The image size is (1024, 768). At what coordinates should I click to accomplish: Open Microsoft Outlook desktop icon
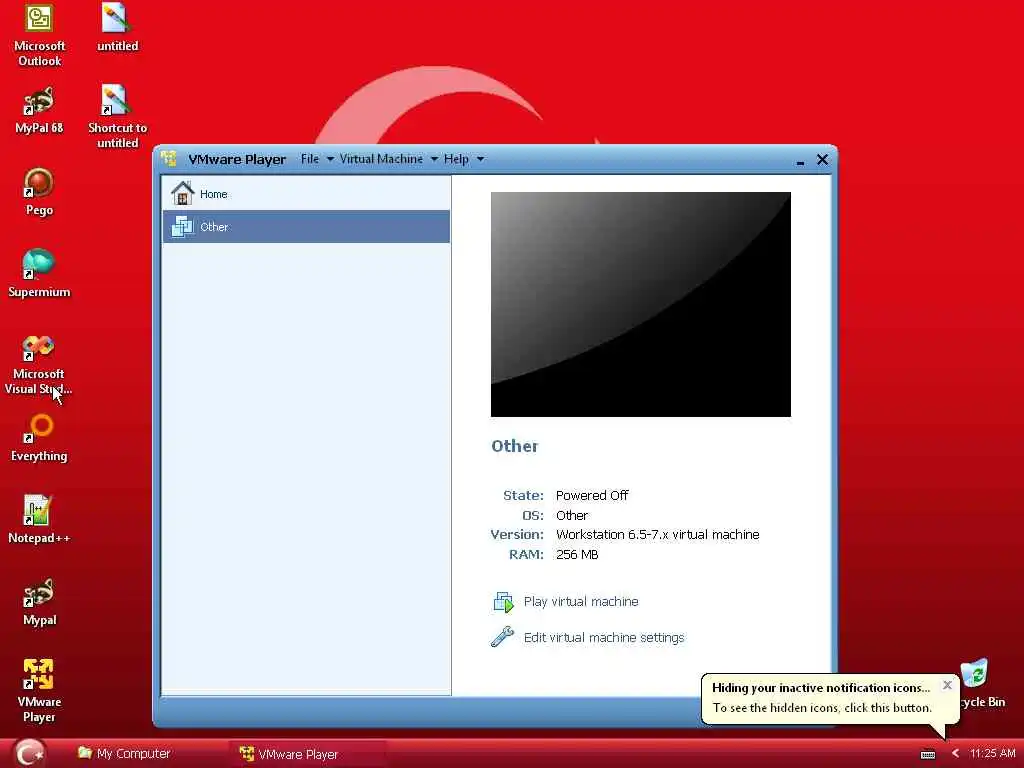[x=39, y=34]
